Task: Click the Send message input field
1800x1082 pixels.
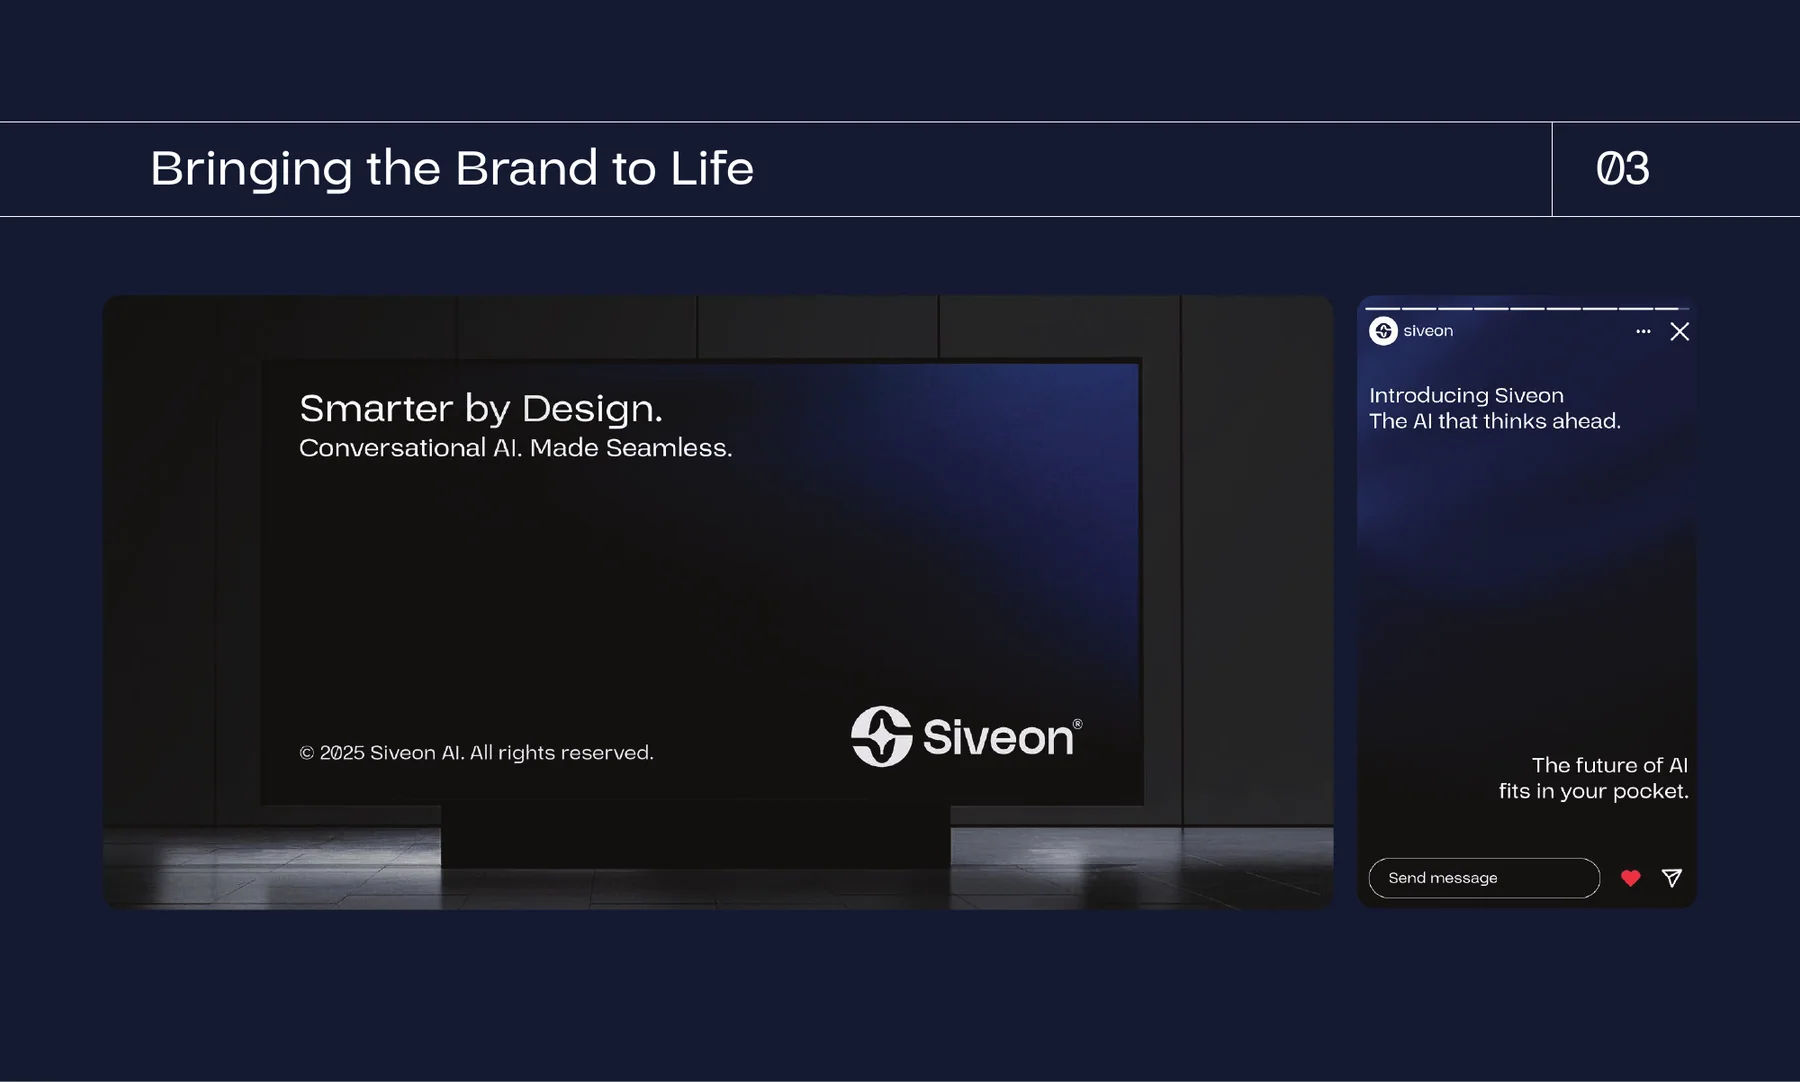Action: 1484,878
